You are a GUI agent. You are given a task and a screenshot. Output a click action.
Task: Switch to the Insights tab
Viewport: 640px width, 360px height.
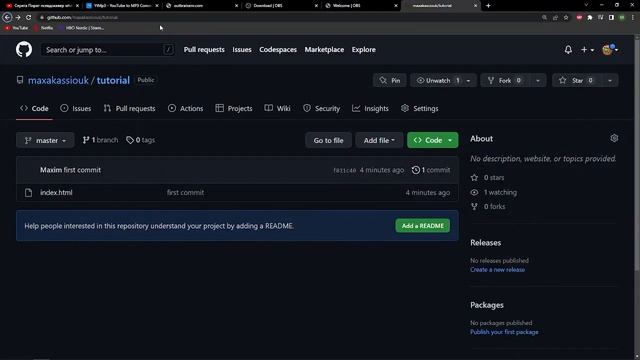click(x=370, y=108)
